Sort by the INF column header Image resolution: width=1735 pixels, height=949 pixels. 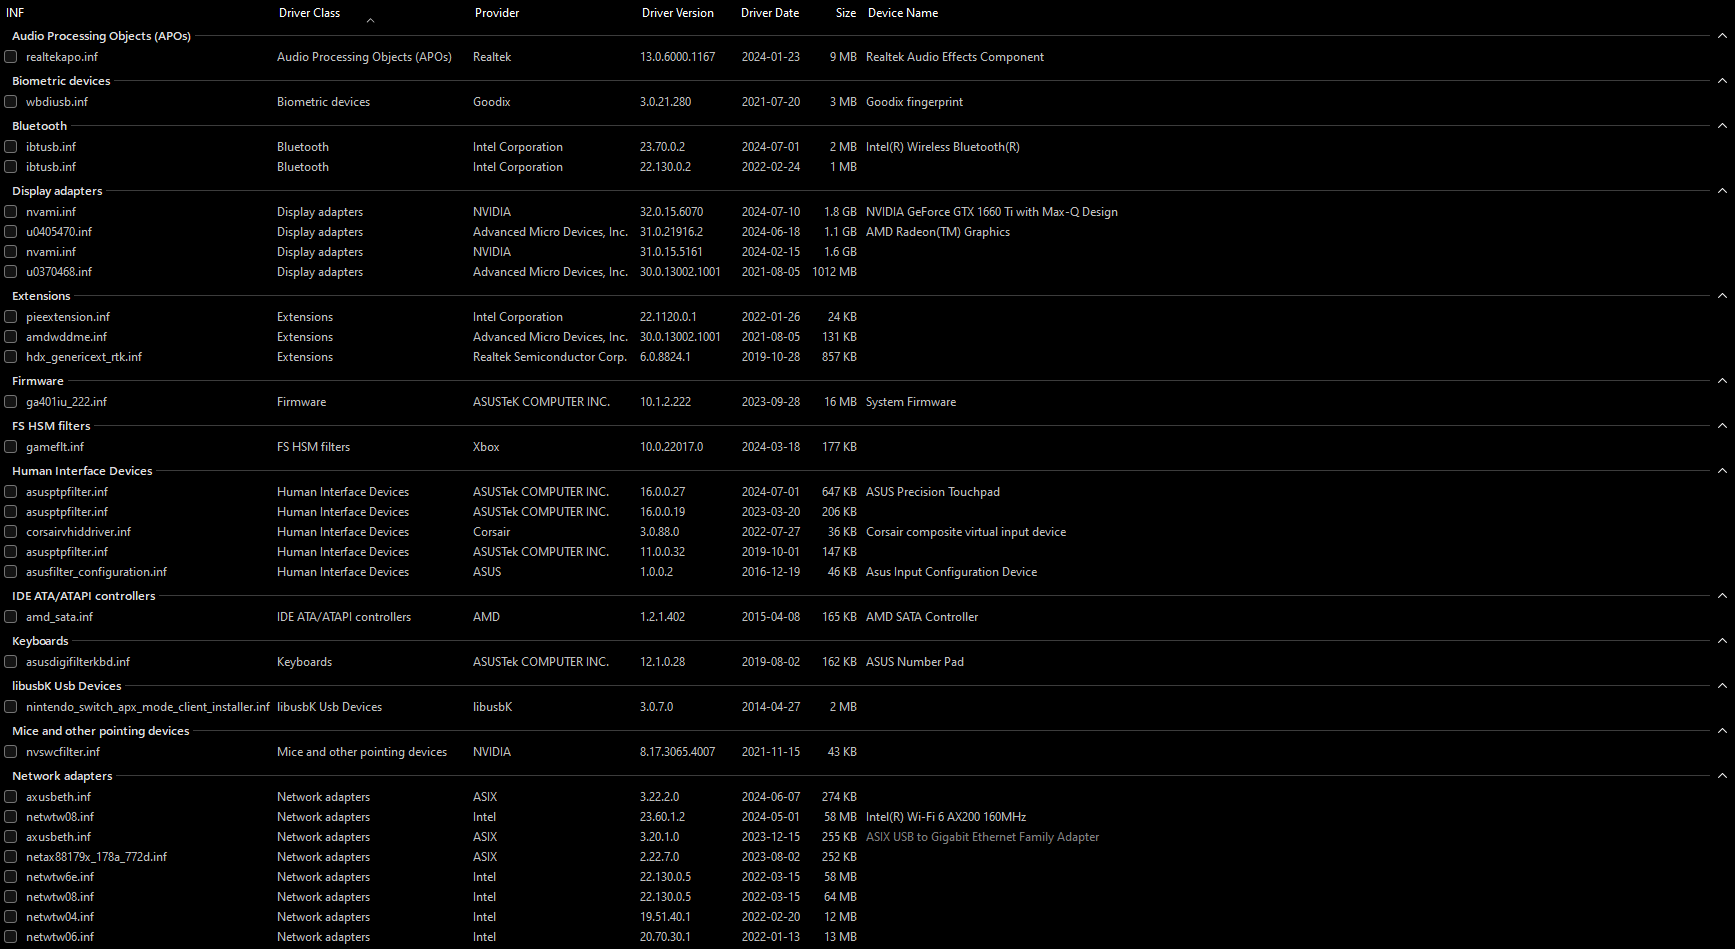[15, 13]
